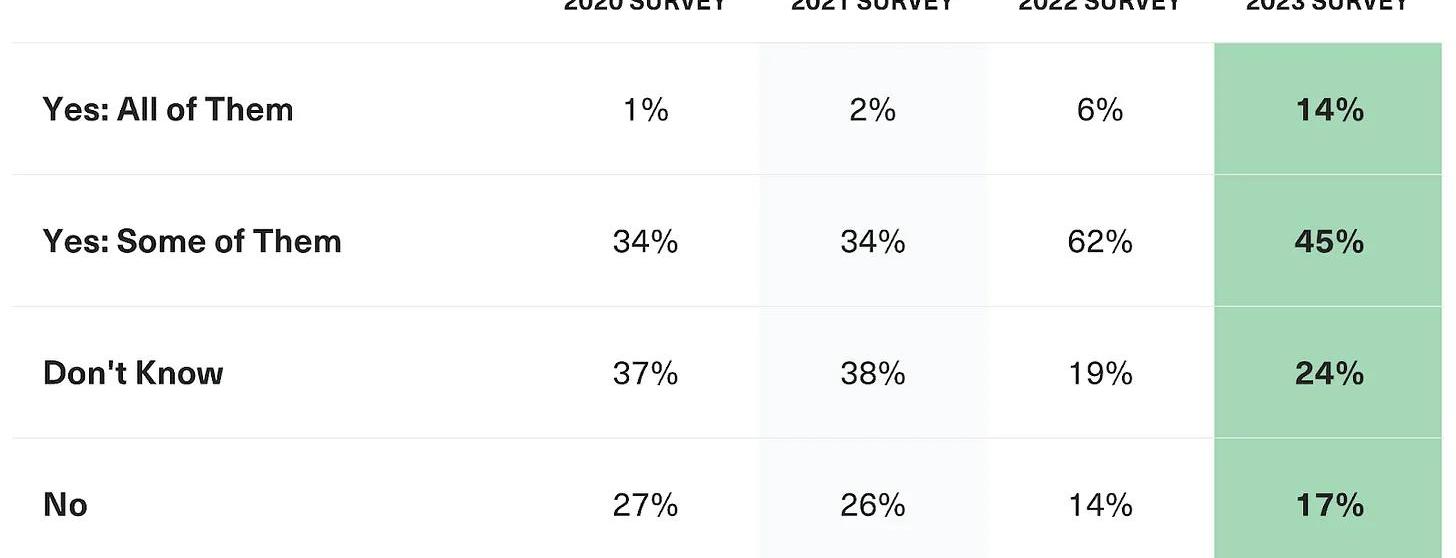The image size is (1456, 558).
Task: Click the 6% value in 2022 column
Action: (x=1100, y=109)
